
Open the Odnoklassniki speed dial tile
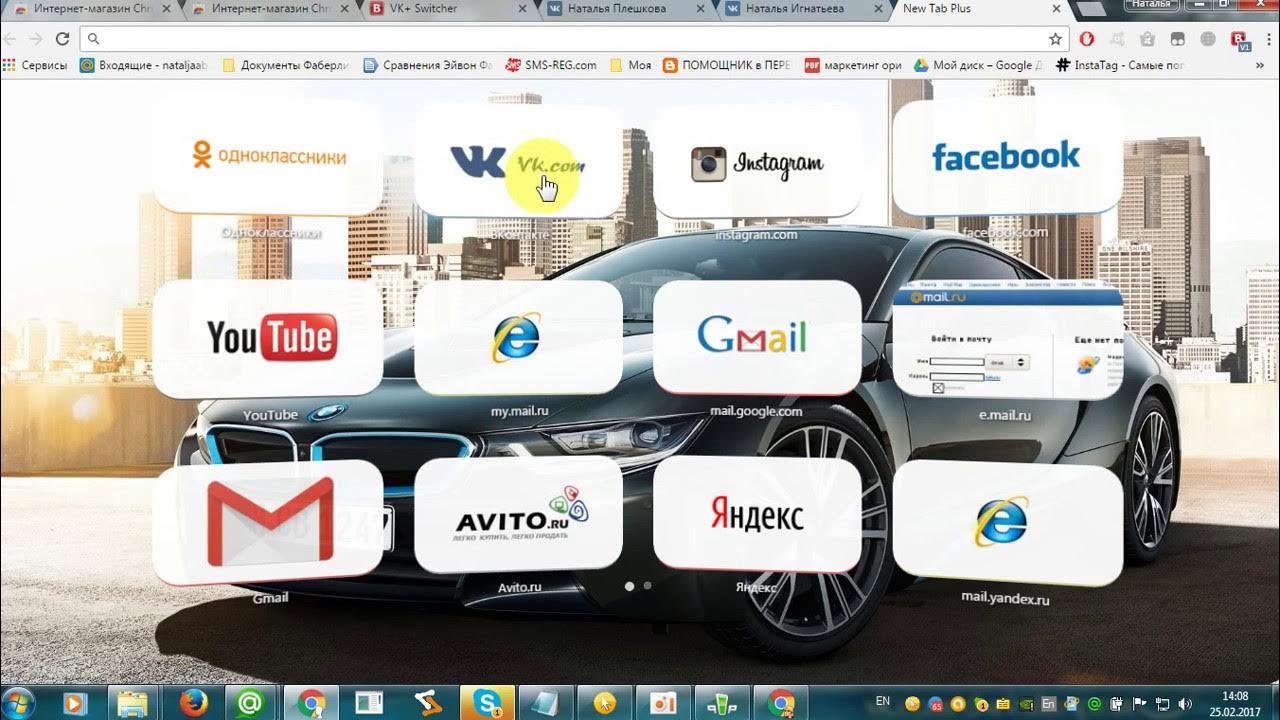pyautogui.click(x=268, y=157)
